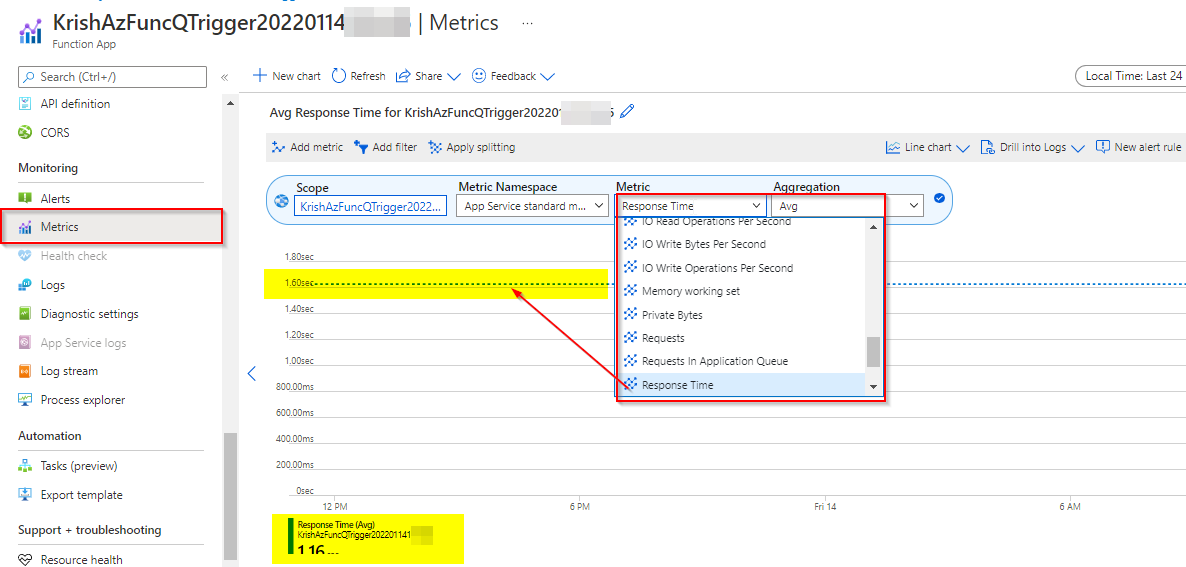The width and height of the screenshot is (1186, 567).
Task: Click the Log stream icon
Action: [x=25, y=371]
